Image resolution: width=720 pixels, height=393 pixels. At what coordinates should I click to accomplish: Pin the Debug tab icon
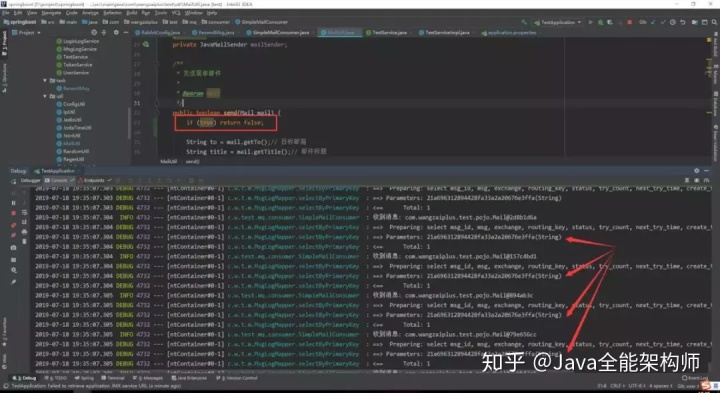13,281
